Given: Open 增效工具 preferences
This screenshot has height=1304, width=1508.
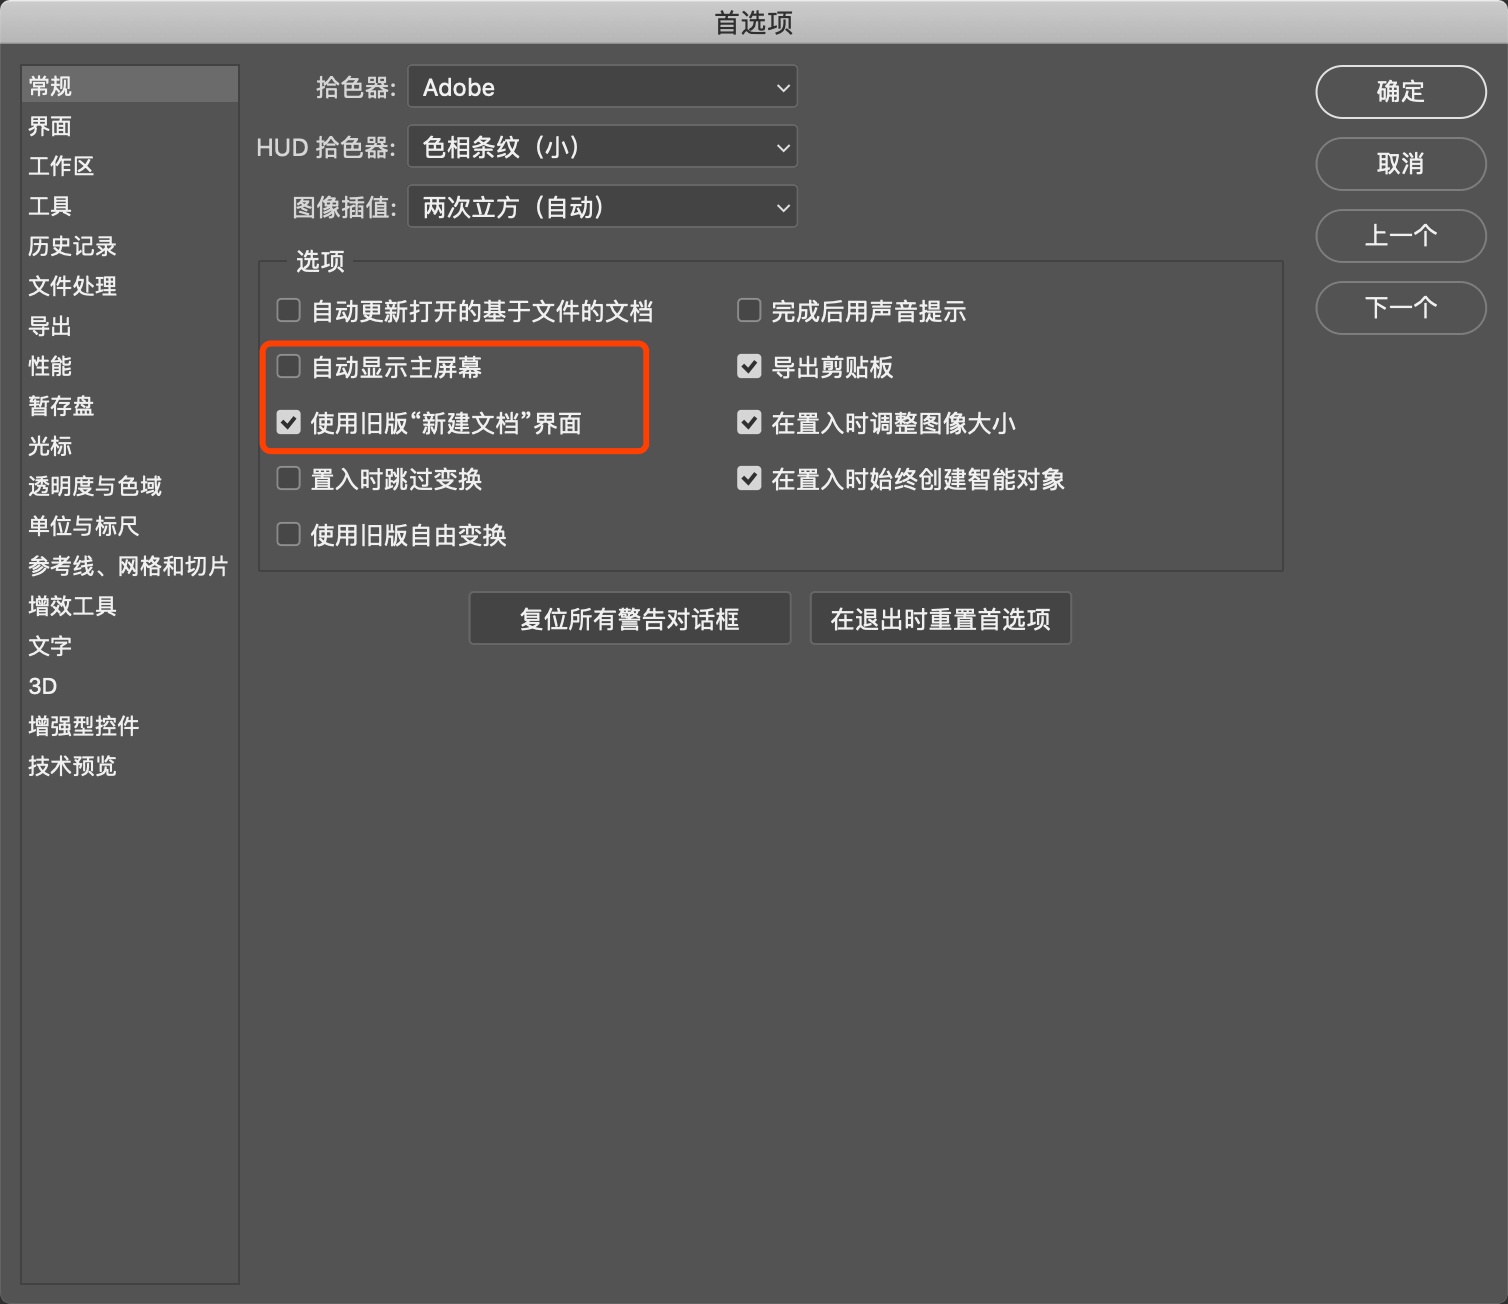Looking at the screenshot, I should point(130,606).
